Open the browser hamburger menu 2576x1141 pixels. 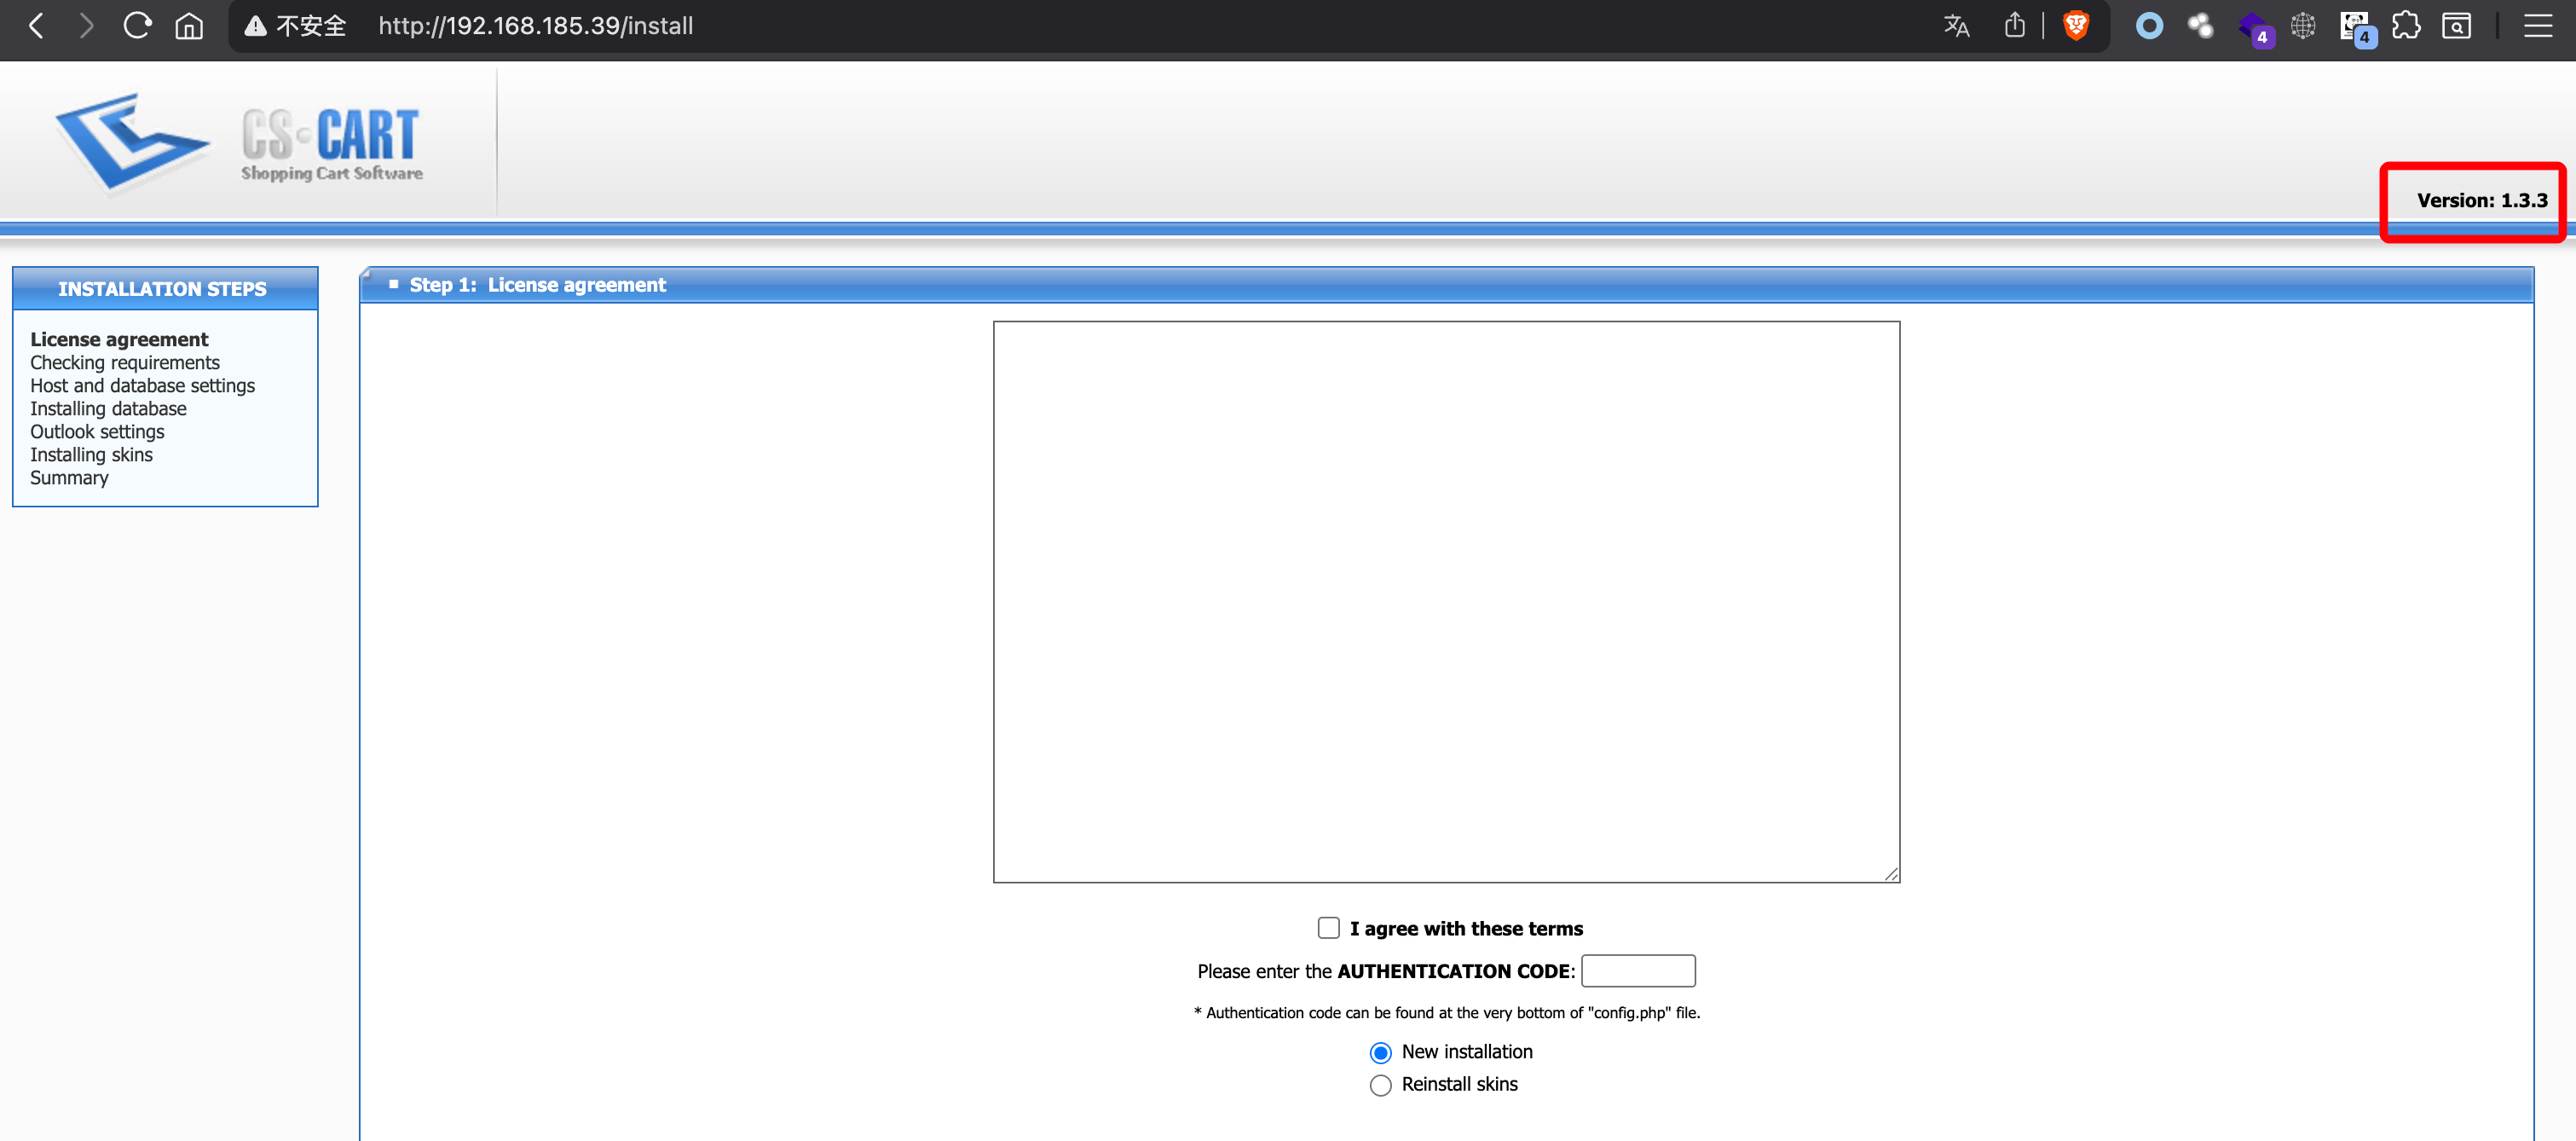click(x=2537, y=26)
